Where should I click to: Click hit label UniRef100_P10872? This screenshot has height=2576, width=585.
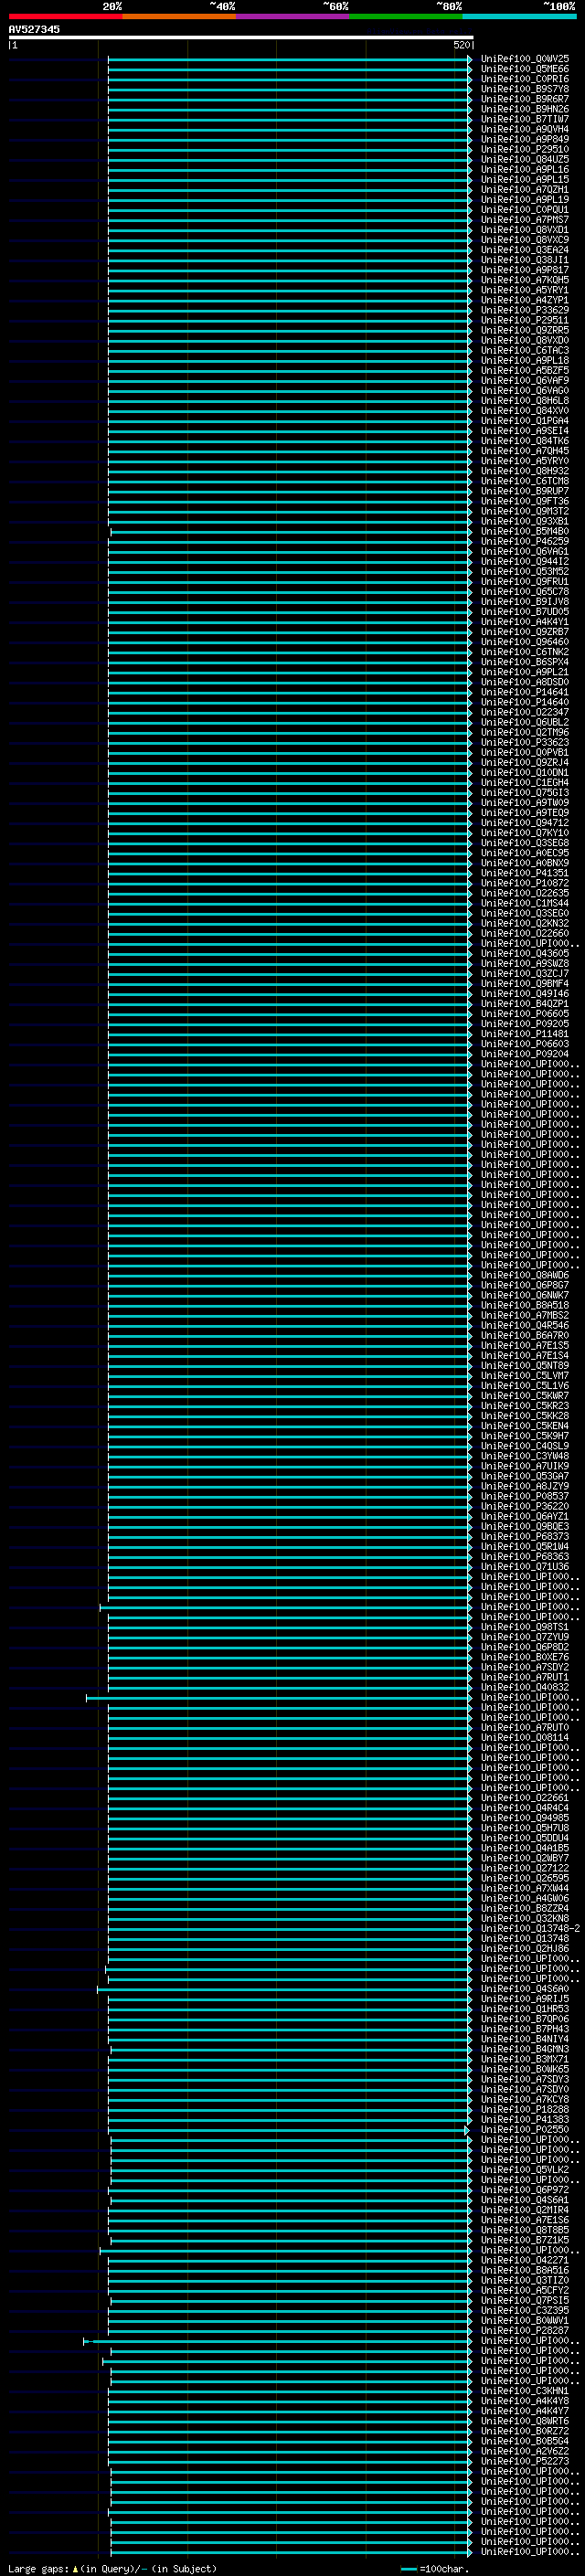tap(525, 883)
